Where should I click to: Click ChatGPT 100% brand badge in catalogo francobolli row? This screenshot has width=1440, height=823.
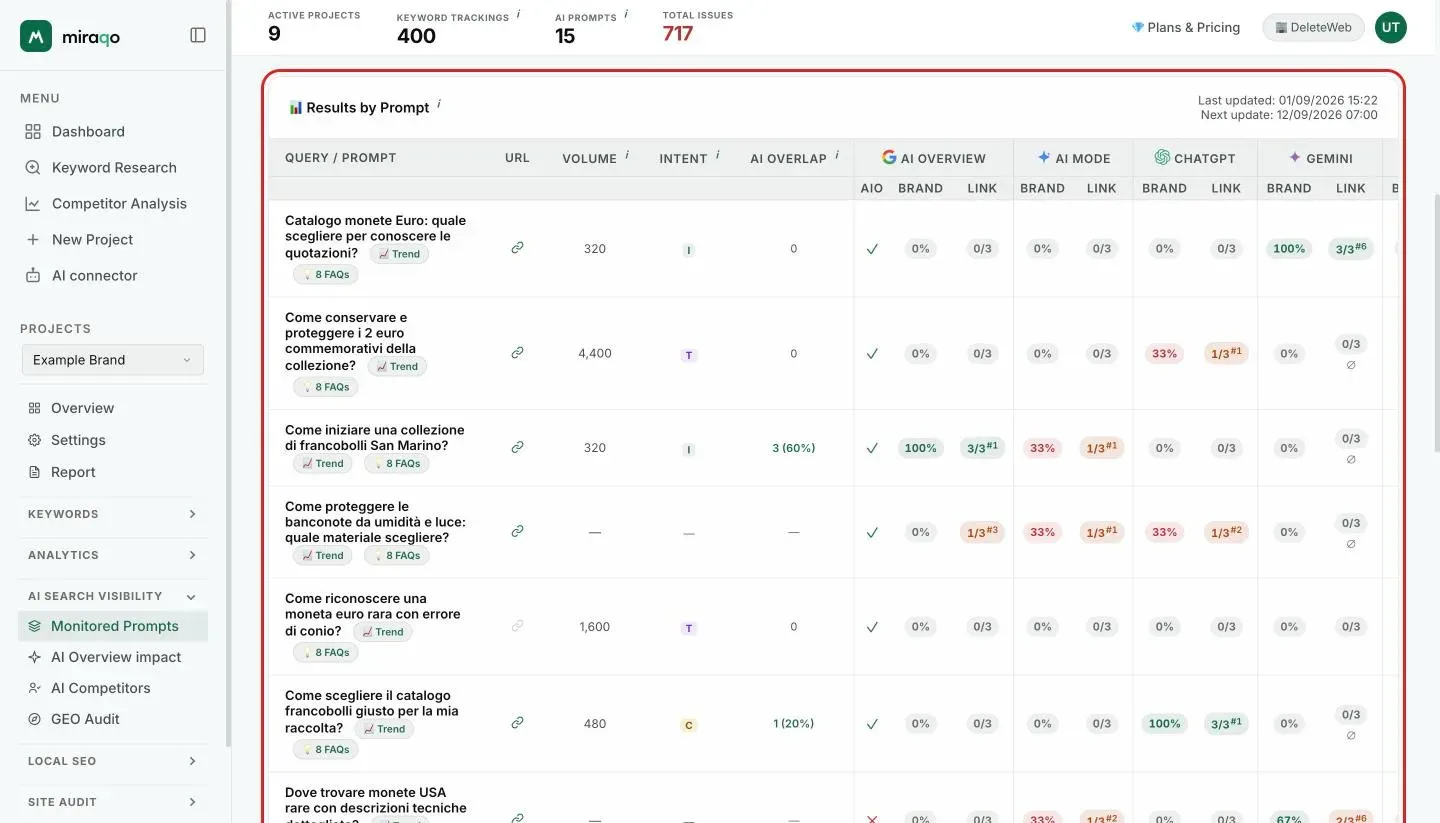pyautogui.click(x=1164, y=723)
